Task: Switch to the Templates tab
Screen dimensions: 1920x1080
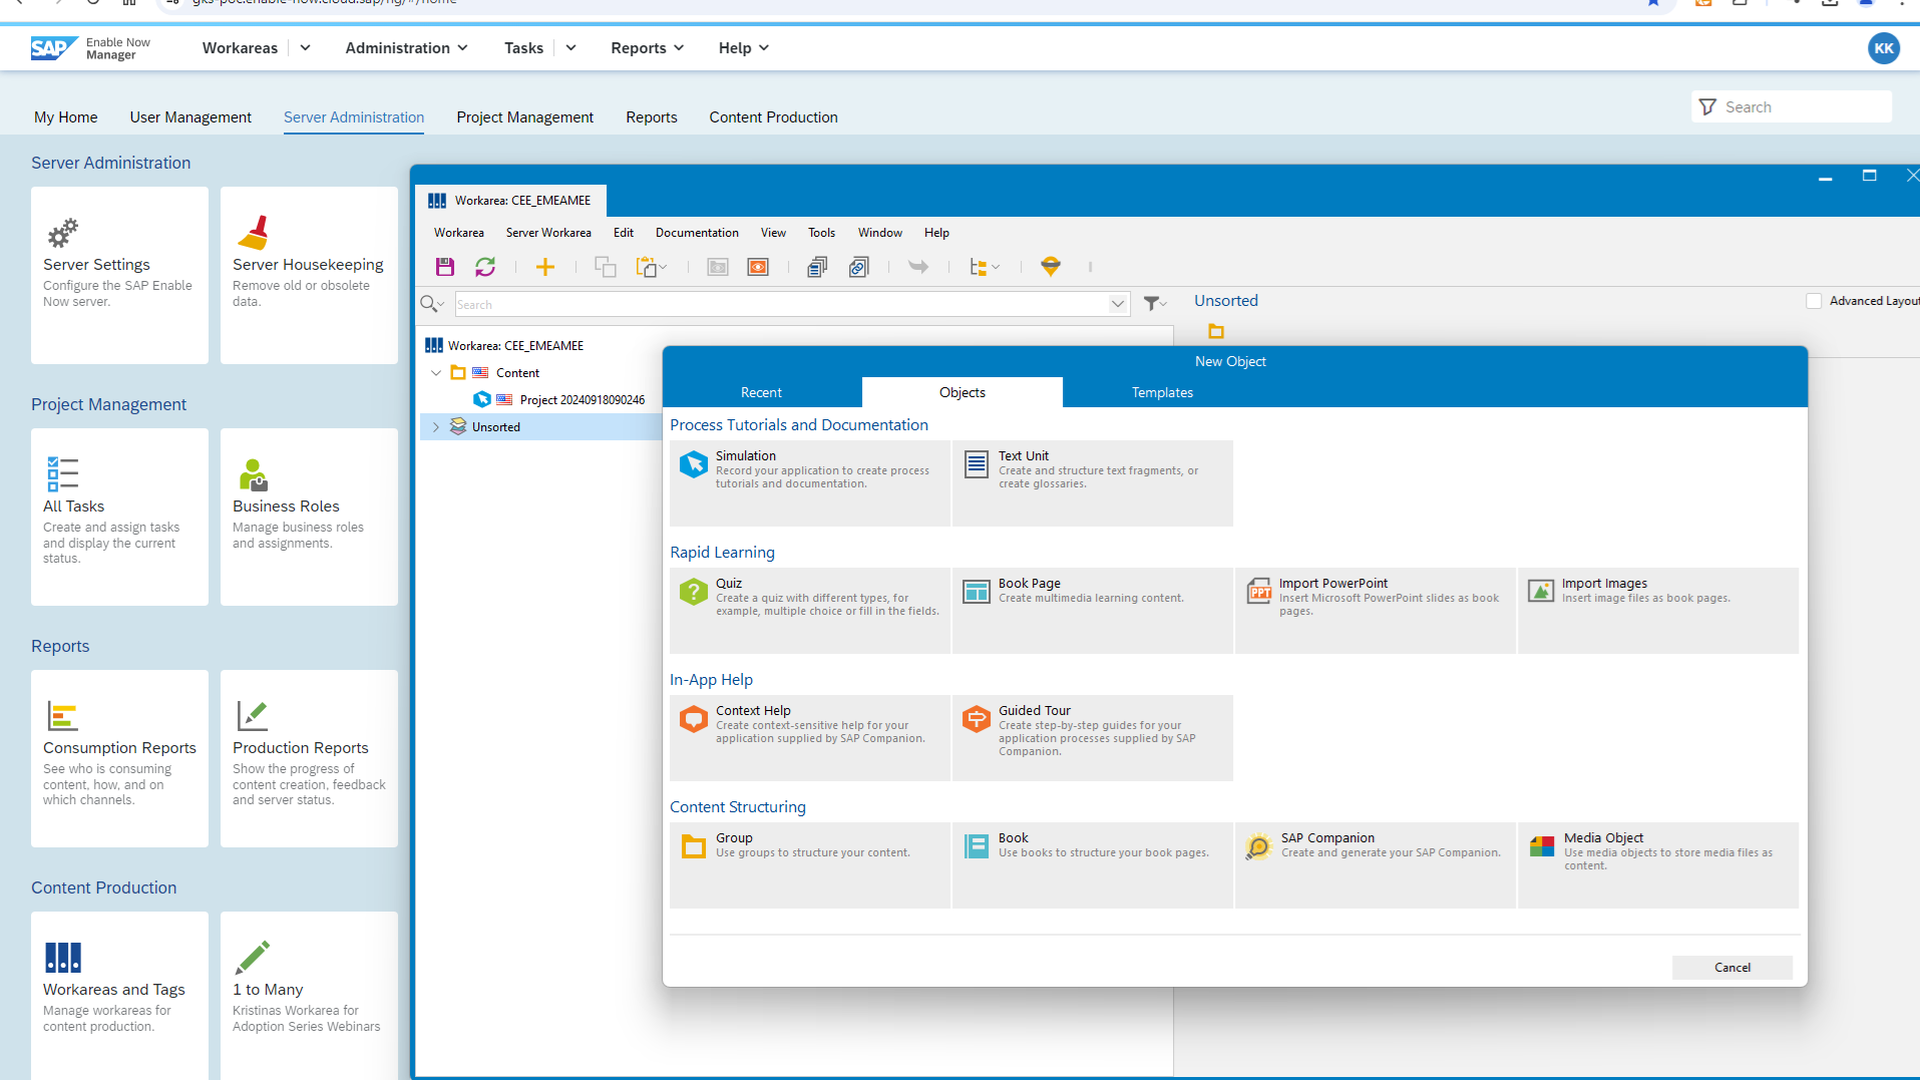Action: point(1162,392)
